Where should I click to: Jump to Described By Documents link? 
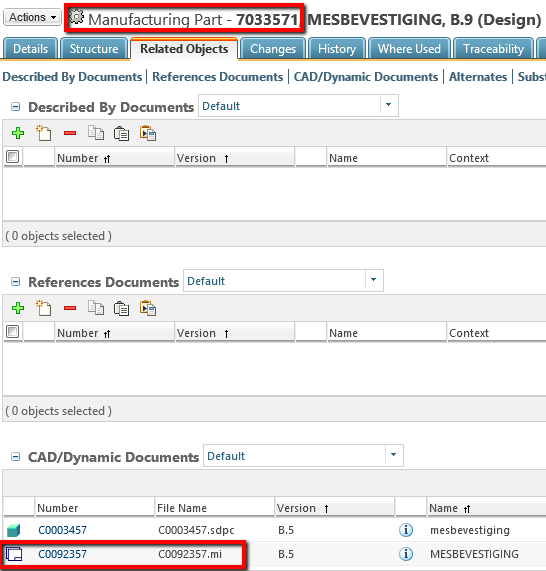pos(72,77)
